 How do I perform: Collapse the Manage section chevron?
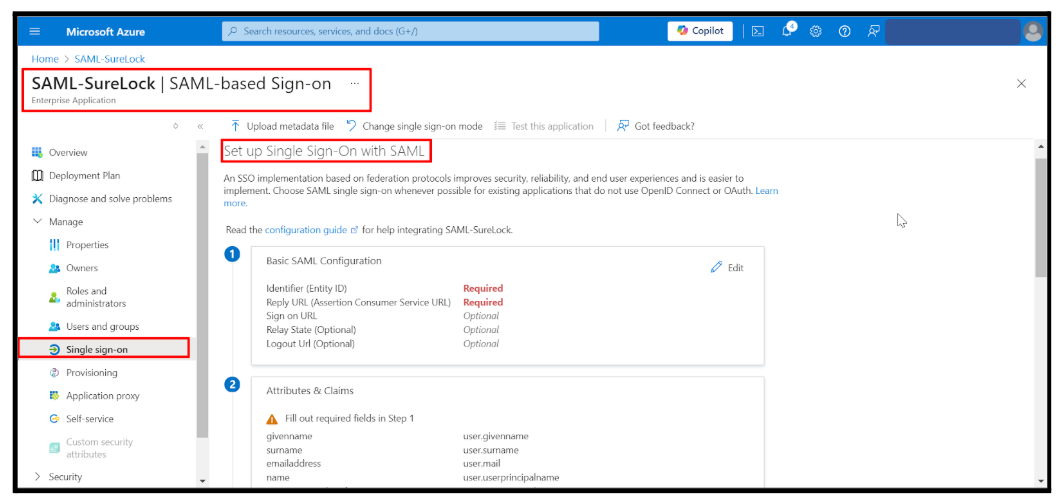(x=37, y=222)
